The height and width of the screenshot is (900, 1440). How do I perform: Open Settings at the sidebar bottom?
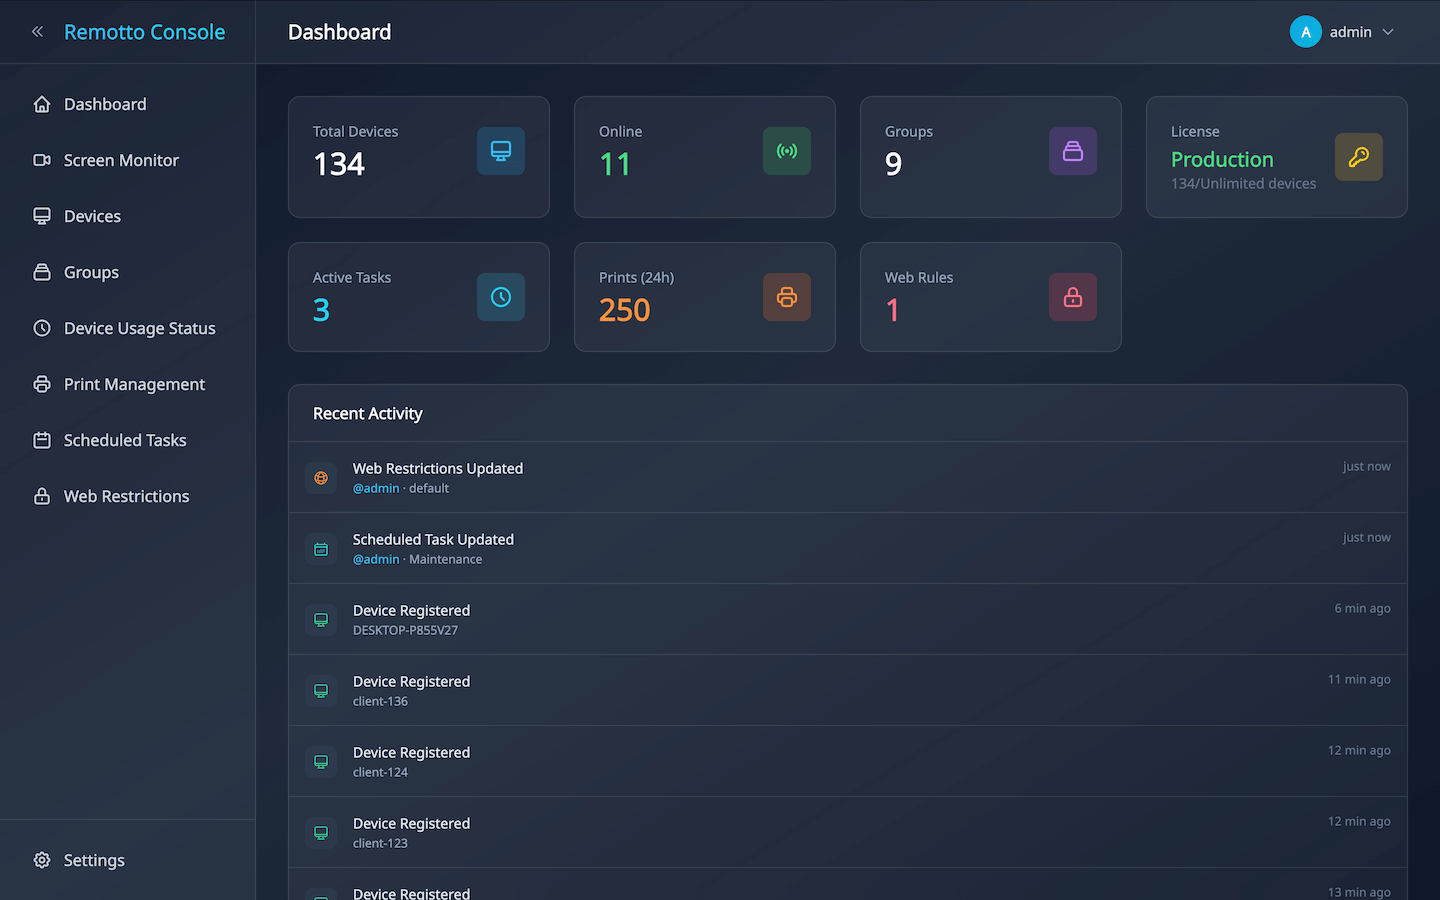pyautogui.click(x=94, y=860)
